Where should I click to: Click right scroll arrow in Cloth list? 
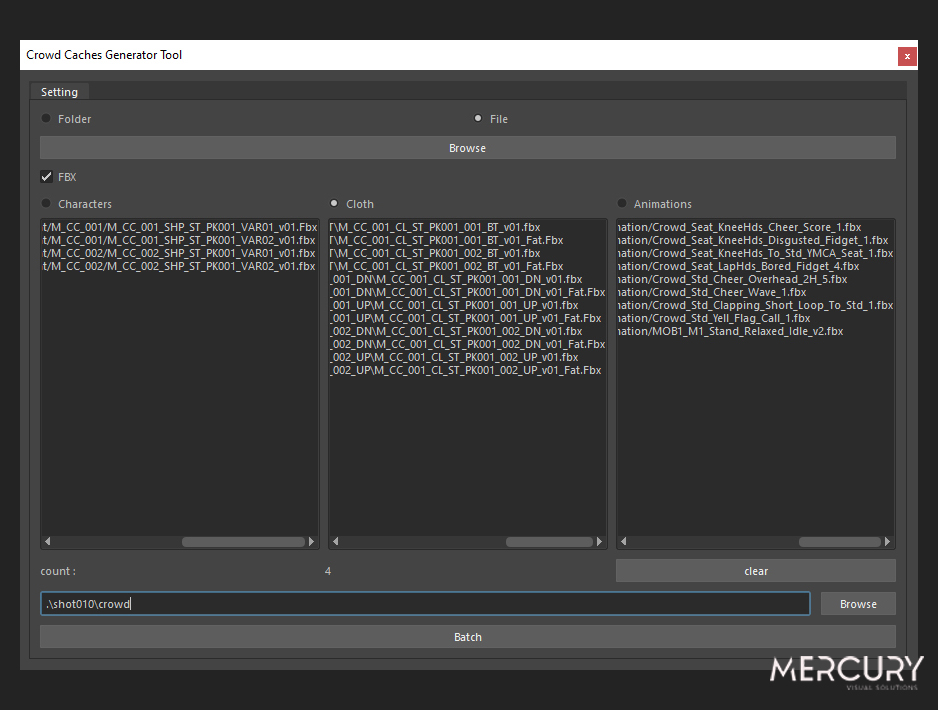pyautogui.click(x=600, y=542)
